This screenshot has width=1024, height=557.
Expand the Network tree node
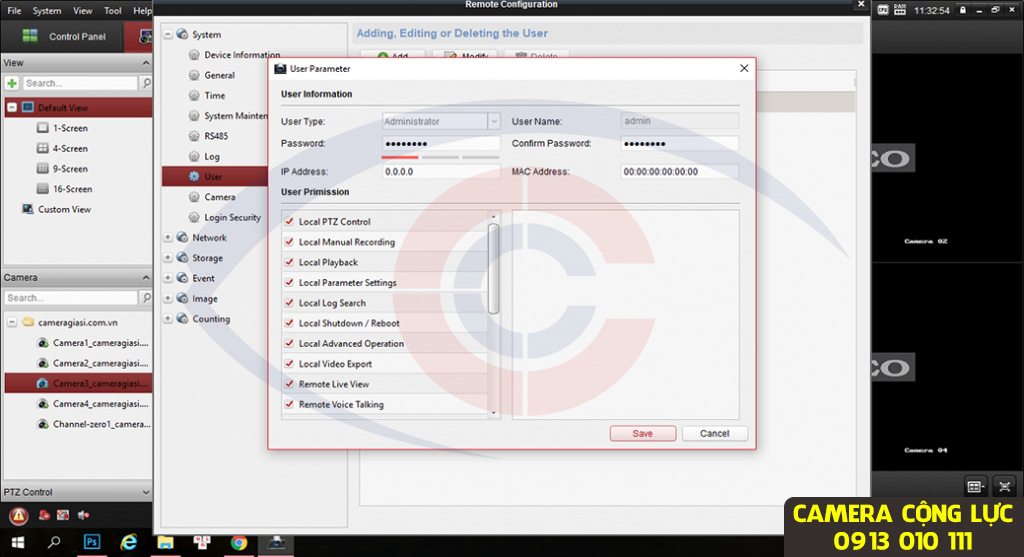(x=168, y=237)
